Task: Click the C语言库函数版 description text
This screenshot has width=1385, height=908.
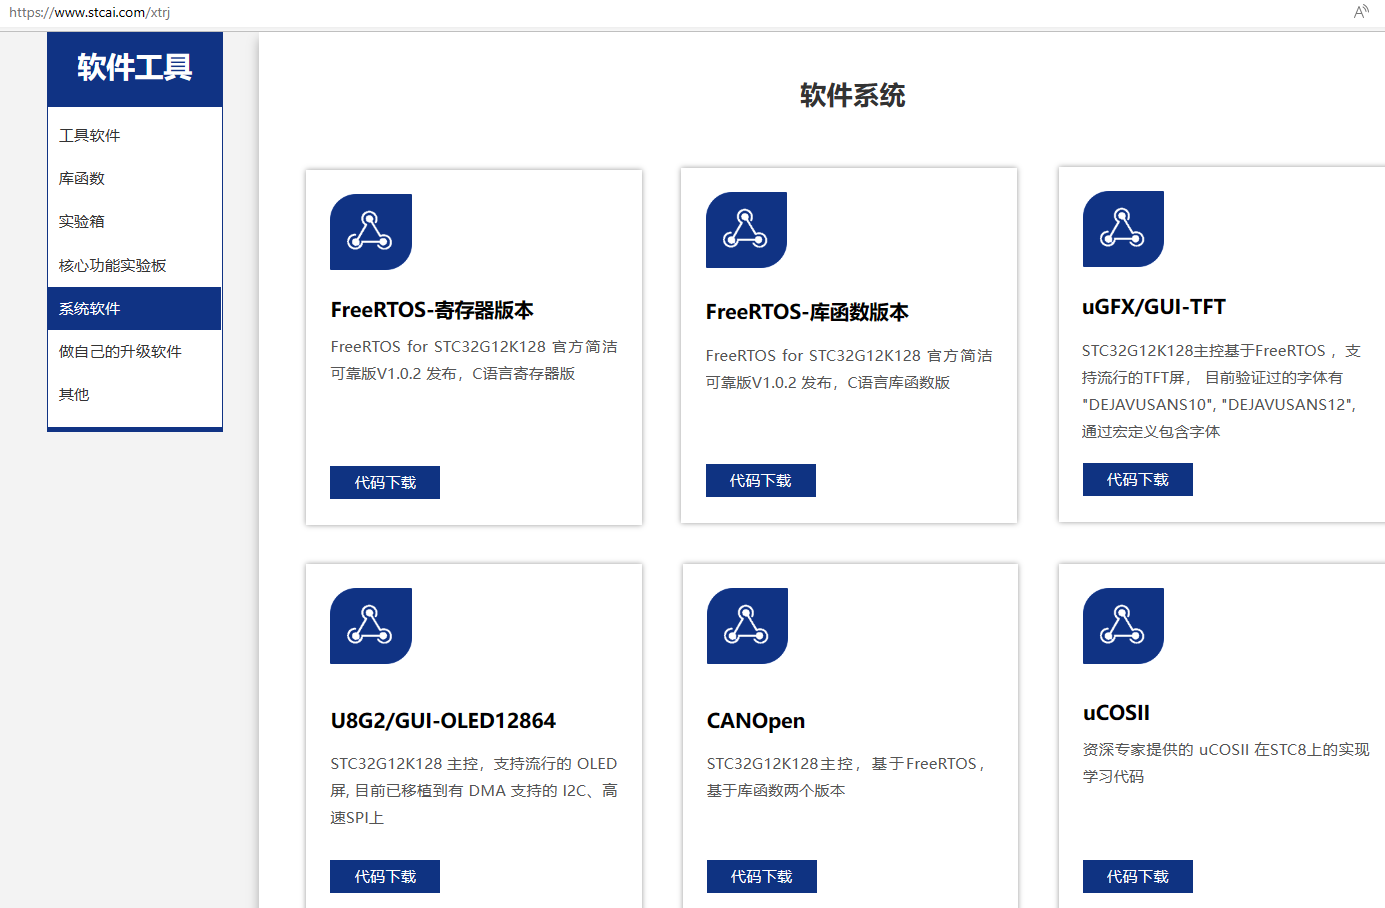Action: pyautogui.click(x=849, y=369)
